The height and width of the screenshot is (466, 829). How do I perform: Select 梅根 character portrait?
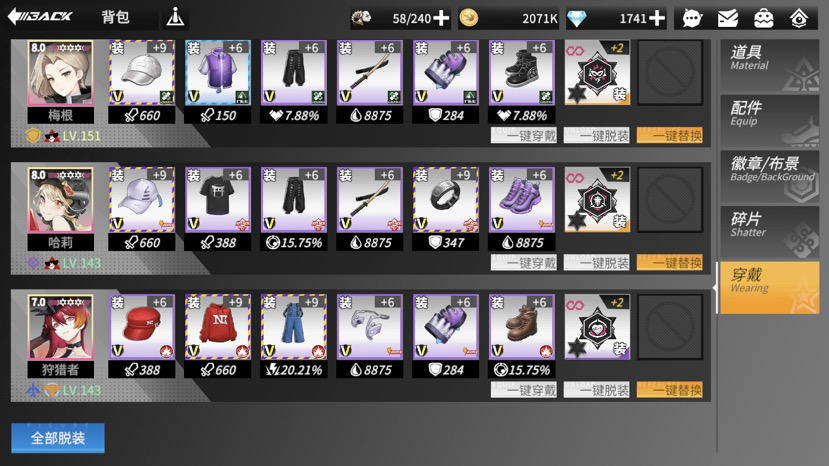click(60, 73)
